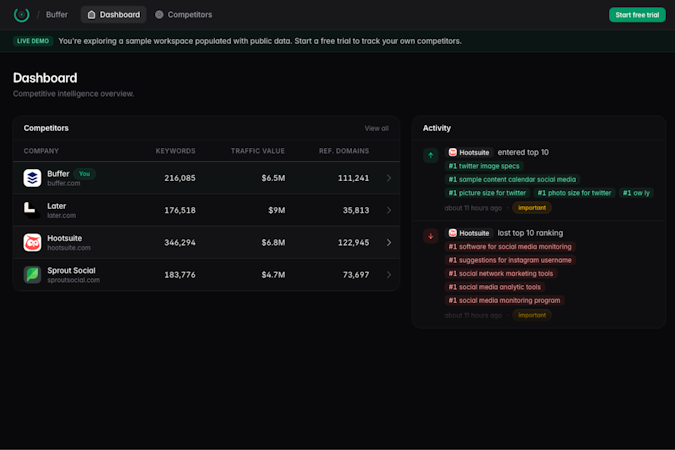Click the green circular app logo
This screenshot has width=675, height=450.
[22, 15]
